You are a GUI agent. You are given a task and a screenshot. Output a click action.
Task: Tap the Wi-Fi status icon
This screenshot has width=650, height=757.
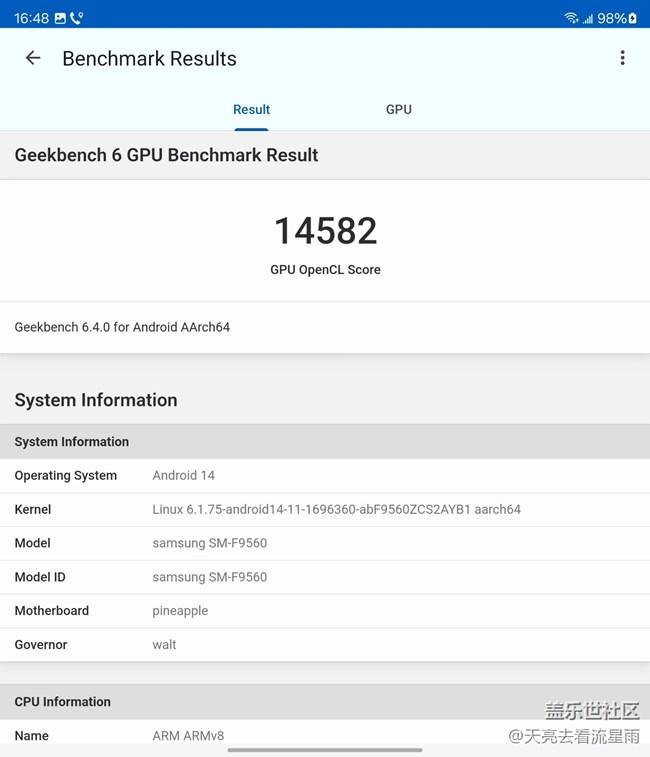(571, 18)
